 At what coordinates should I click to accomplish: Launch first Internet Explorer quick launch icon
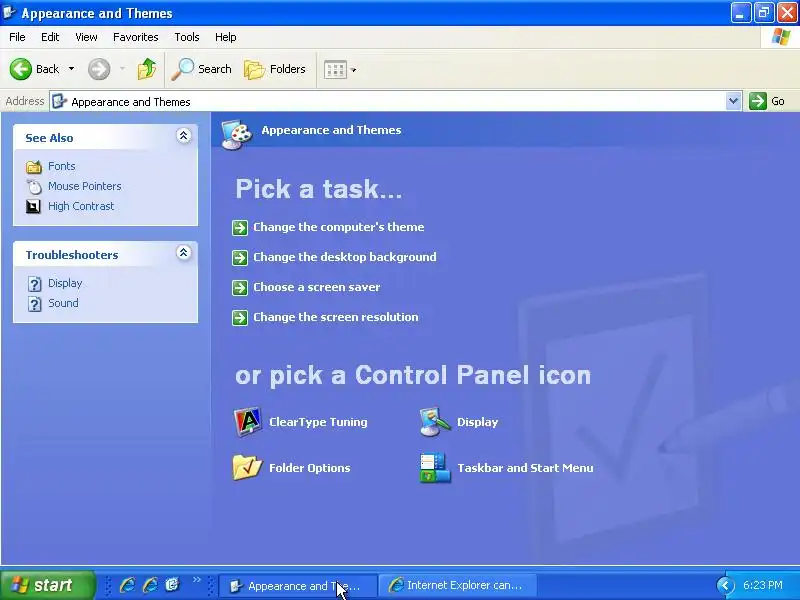[x=127, y=585]
